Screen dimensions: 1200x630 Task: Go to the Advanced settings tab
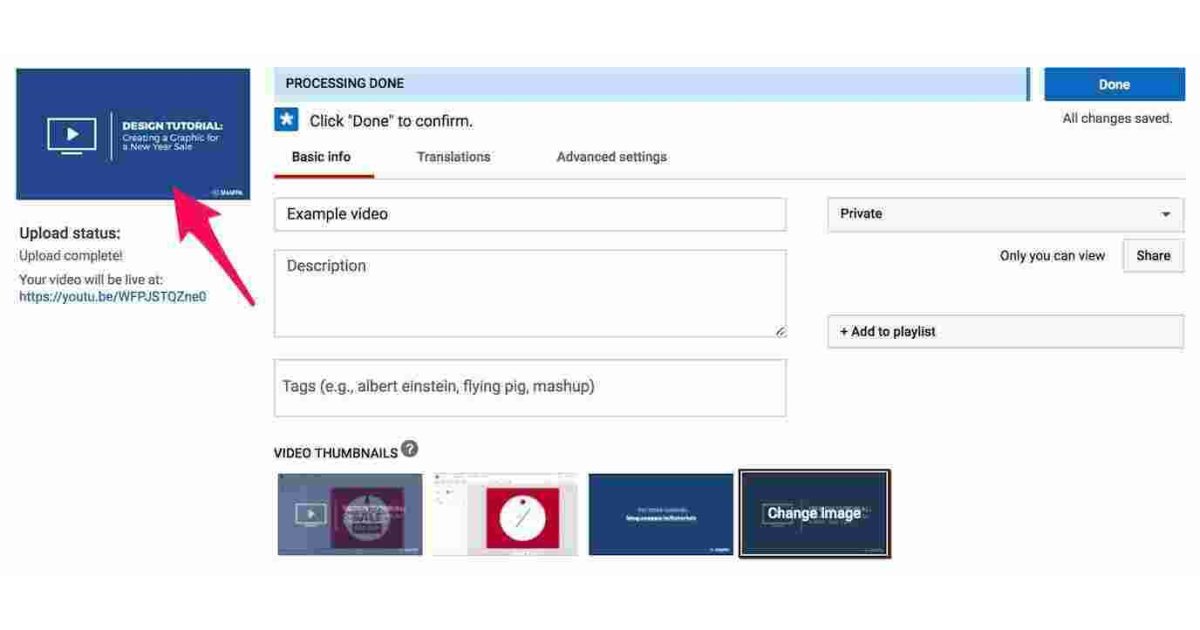[x=611, y=157]
